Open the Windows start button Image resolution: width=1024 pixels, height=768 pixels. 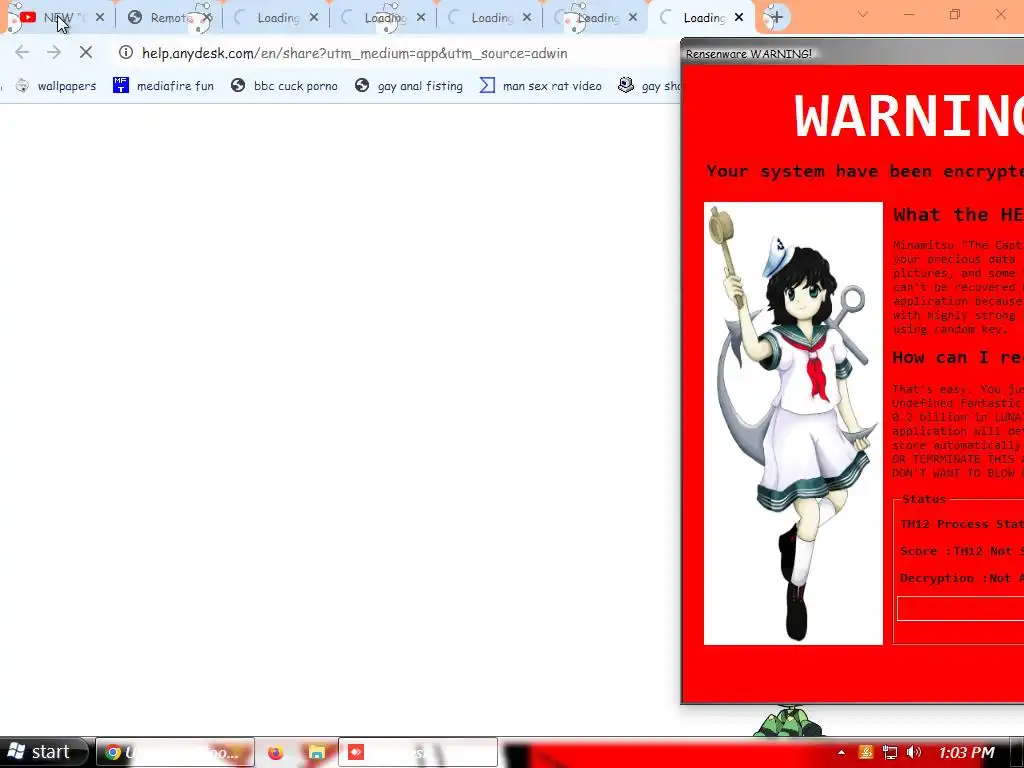point(43,752)
